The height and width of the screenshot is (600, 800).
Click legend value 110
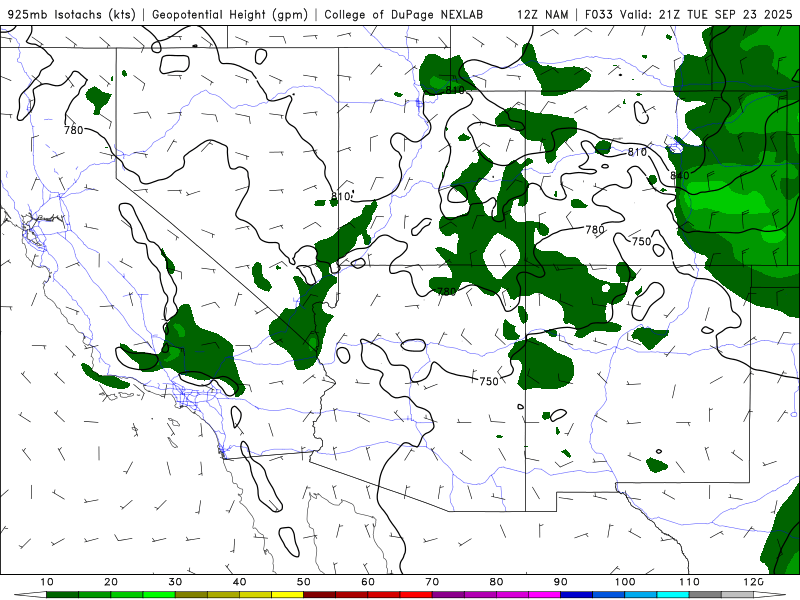point(689,582)
